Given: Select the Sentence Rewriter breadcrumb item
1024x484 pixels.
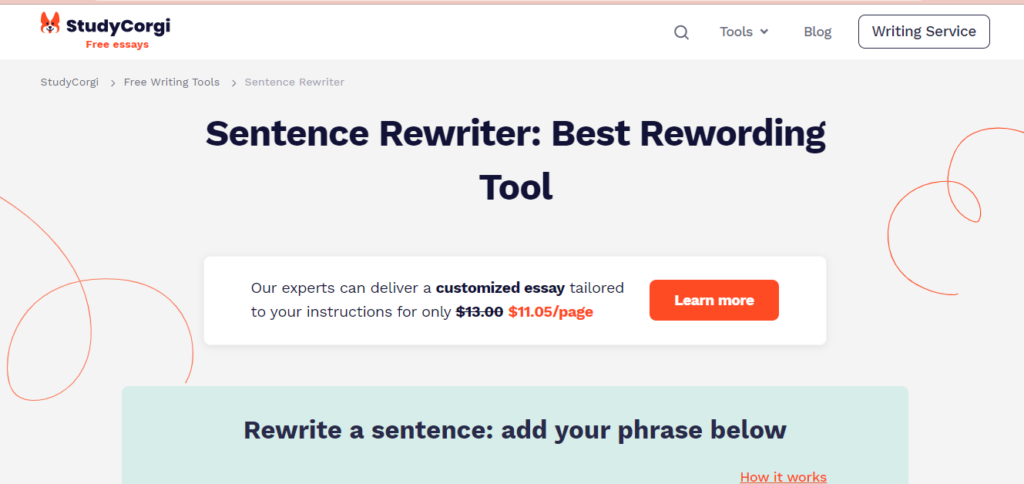Looking at the screenshot, I should (294, 82).
